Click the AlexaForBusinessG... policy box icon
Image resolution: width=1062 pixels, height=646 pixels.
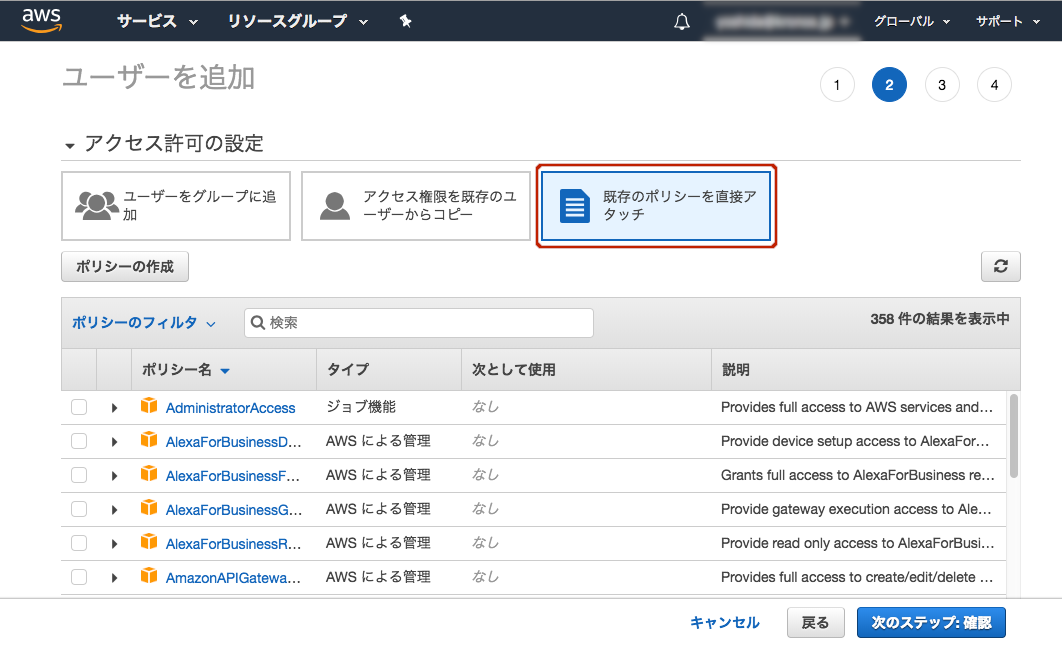click(x=149, y=507)
